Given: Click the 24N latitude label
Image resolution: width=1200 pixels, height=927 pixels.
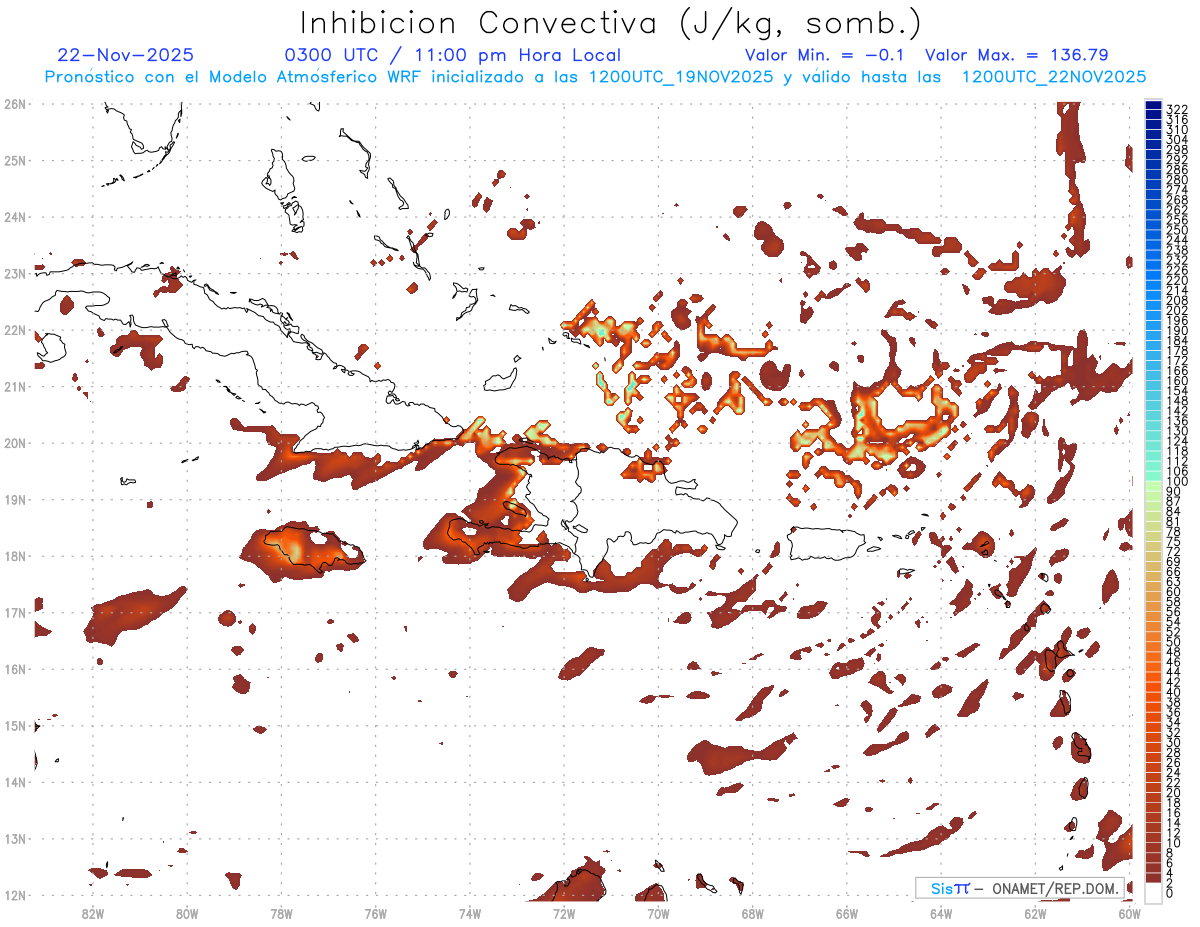Looking at the screenshot, I should click(14, 217).
